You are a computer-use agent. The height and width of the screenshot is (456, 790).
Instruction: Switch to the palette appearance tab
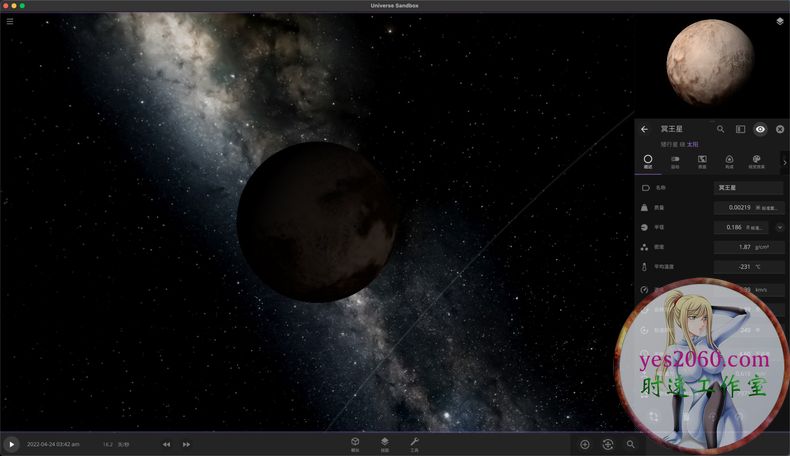point(756,161)
